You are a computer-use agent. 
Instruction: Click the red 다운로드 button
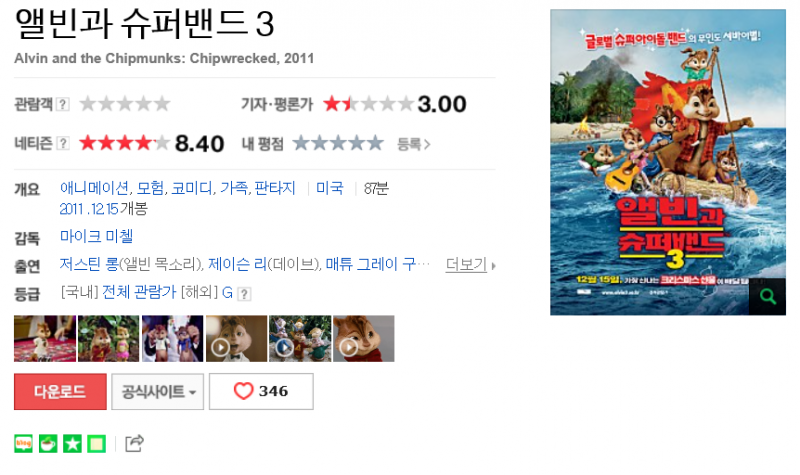tap(60, 391)
